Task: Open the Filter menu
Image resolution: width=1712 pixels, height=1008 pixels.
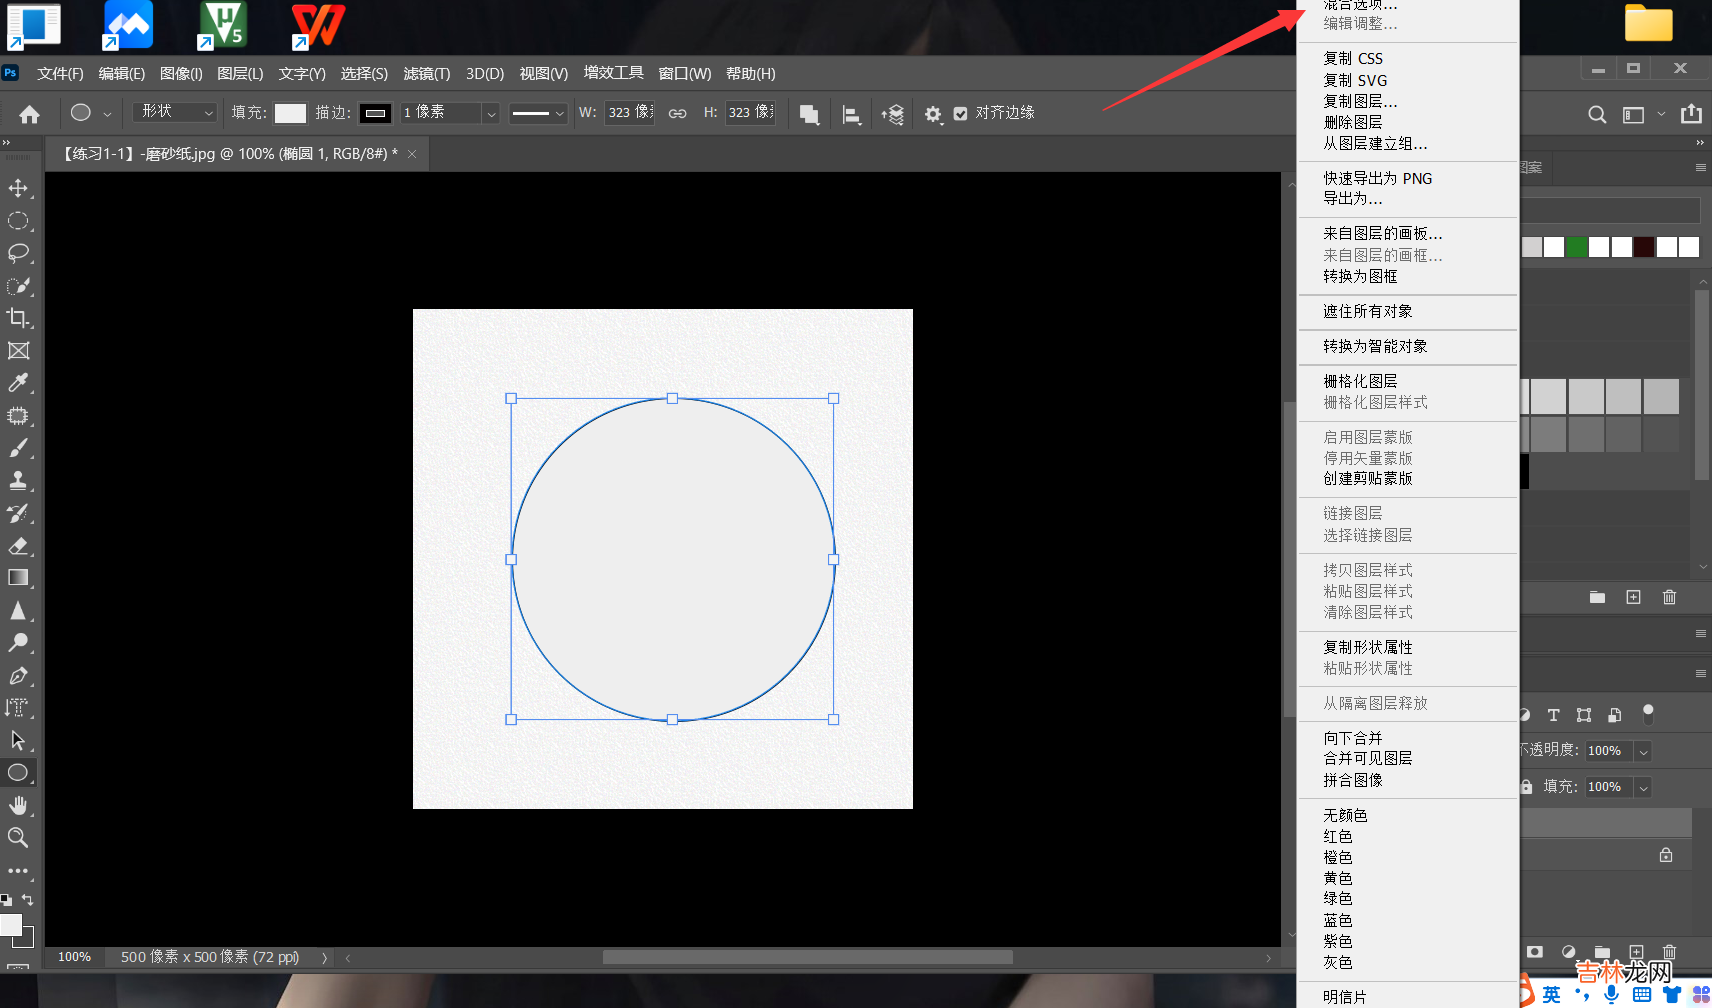Action: 427,73
